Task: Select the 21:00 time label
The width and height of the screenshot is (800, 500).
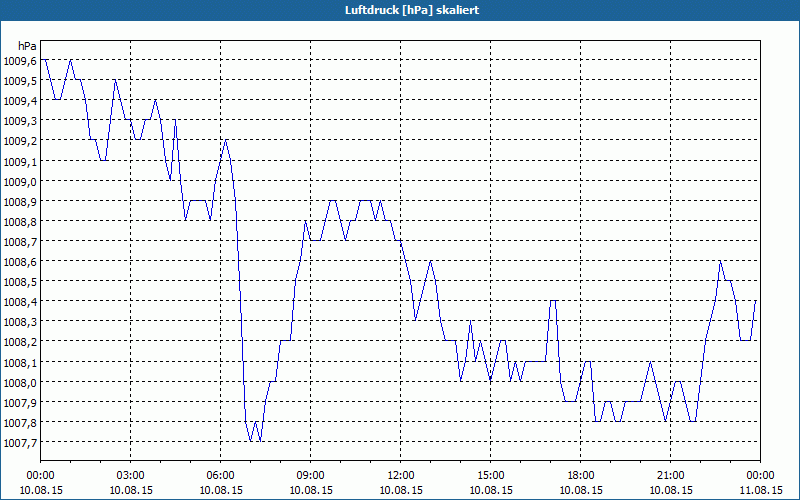Action: pyautogui.click(x=670, y=476)
